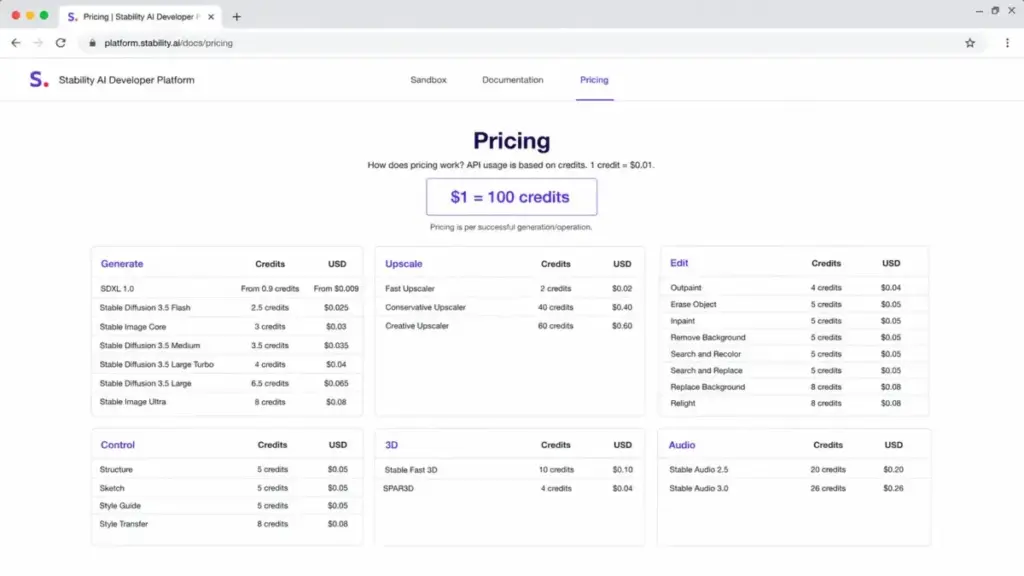Click the Creative Upscaler row
1024x576 pixels.
pyautogui.click(x=509, y=326)
